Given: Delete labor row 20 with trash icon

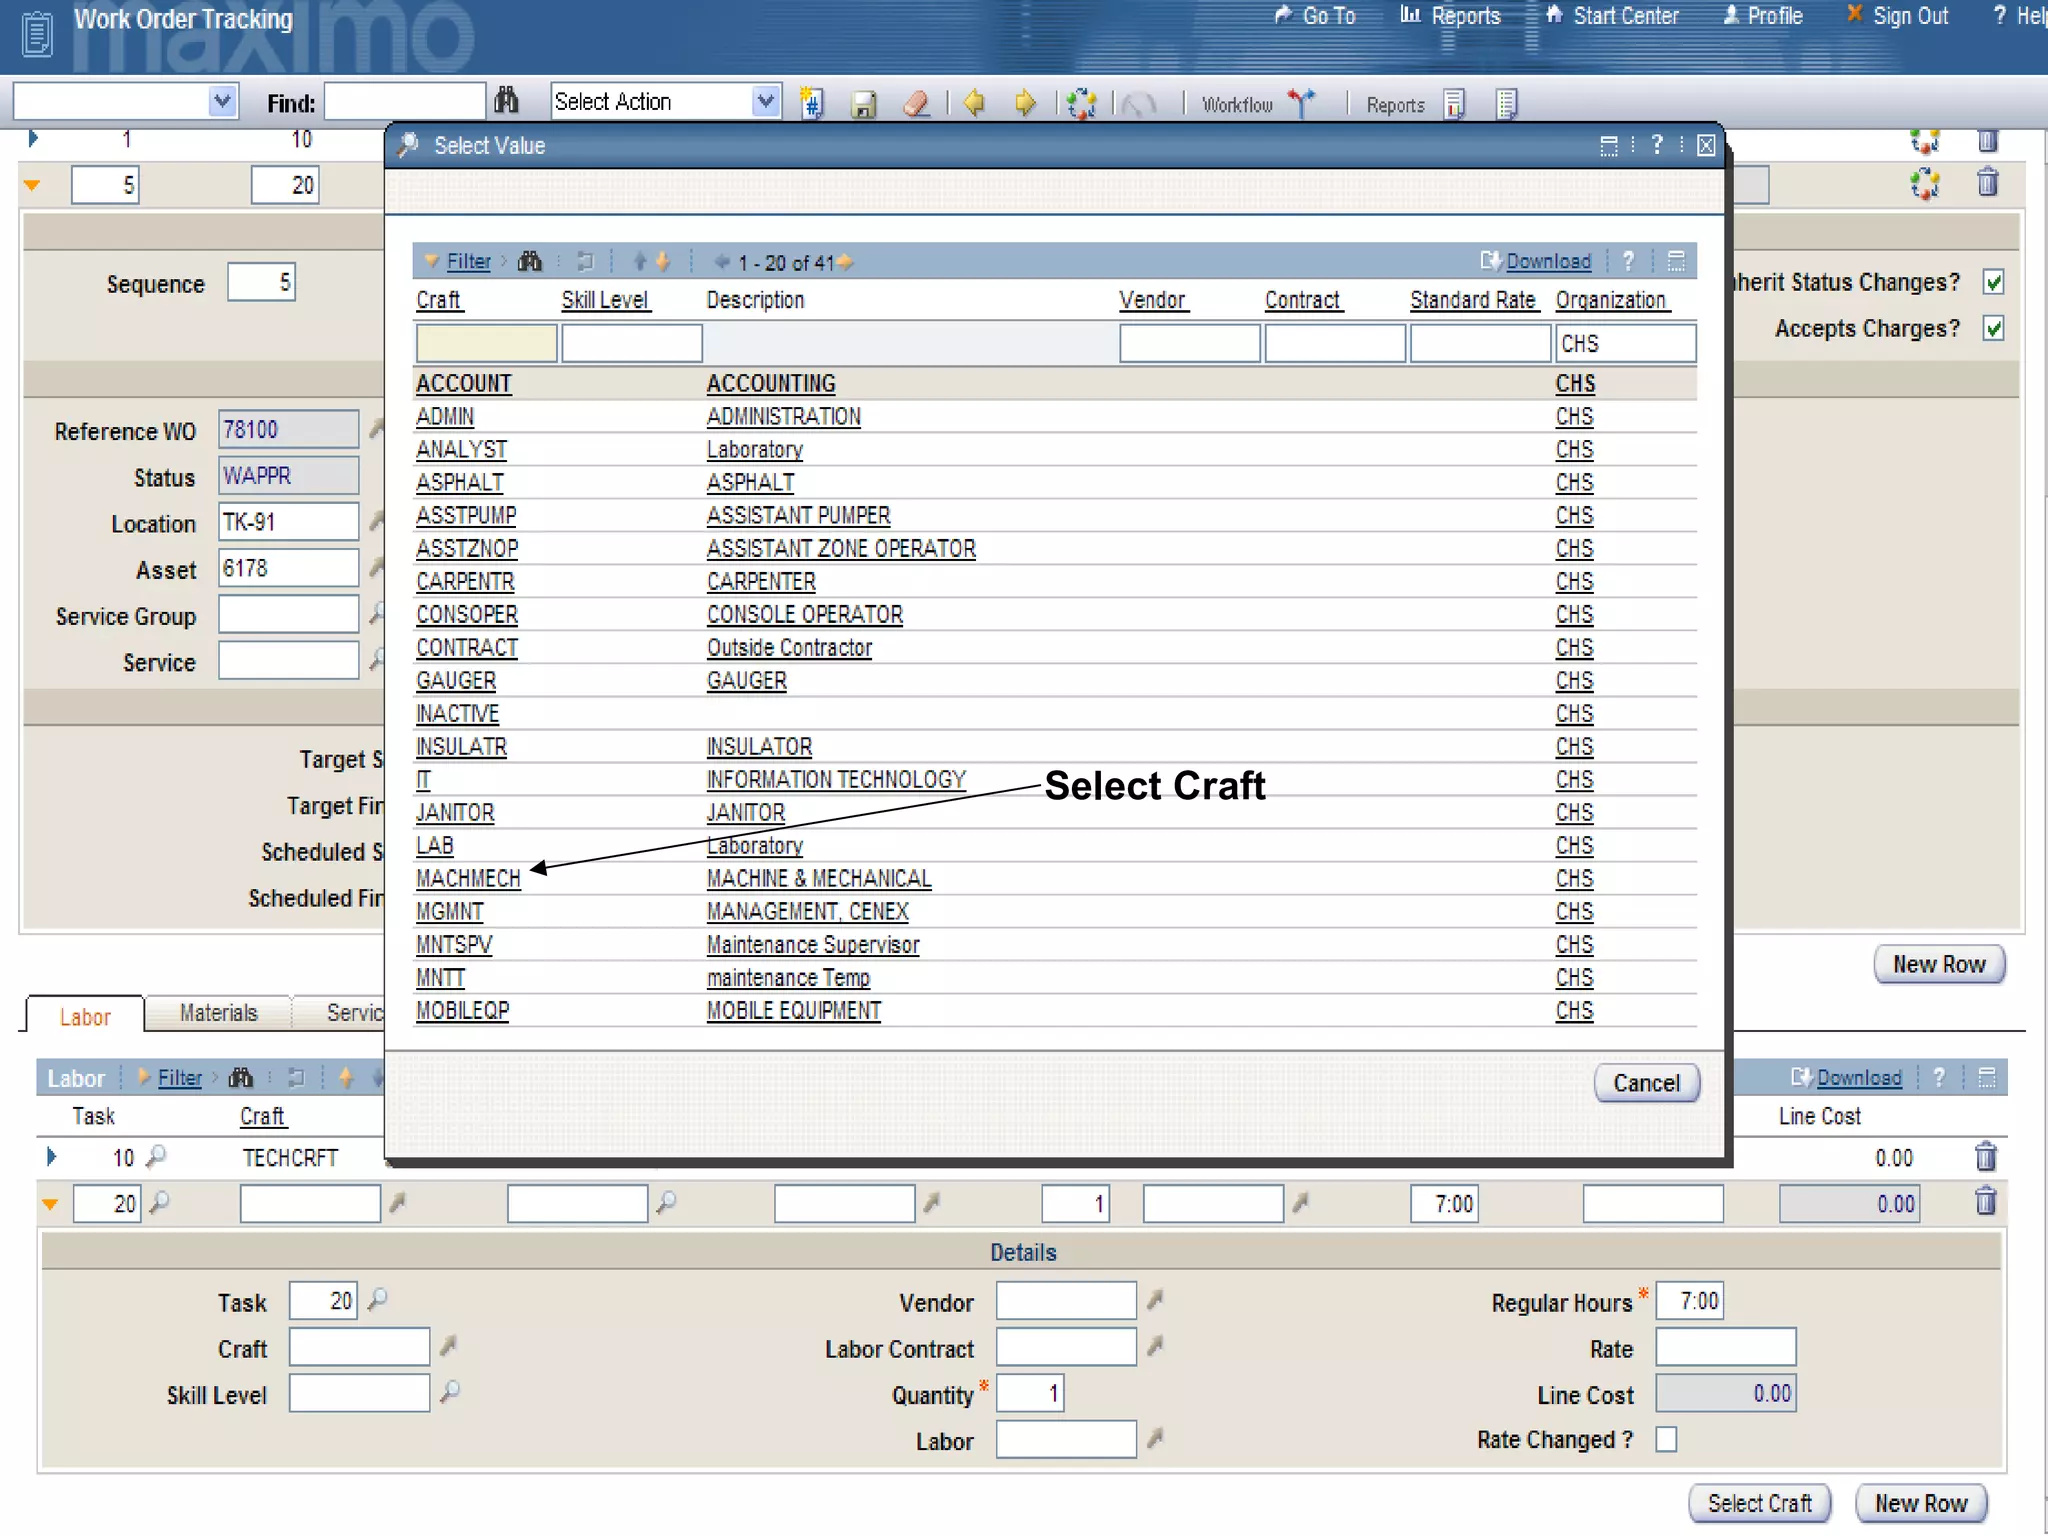Looking at the screenshot, I should (1986, 1201).
